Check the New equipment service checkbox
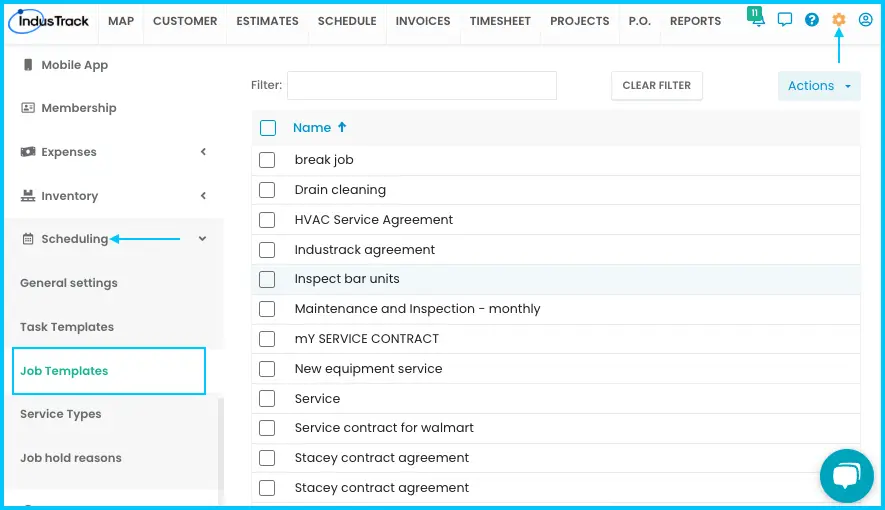Viewport: 885px width, 510px height. coord(267,368)
